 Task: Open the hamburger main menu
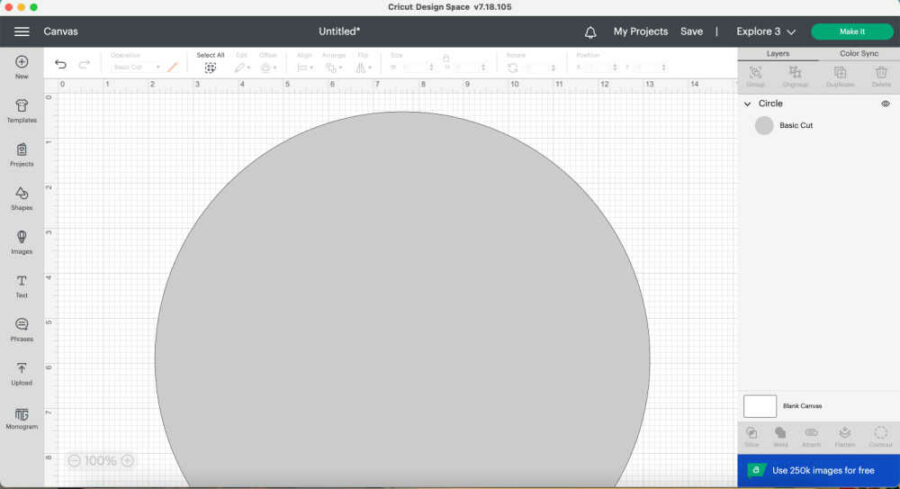[21, 32]
